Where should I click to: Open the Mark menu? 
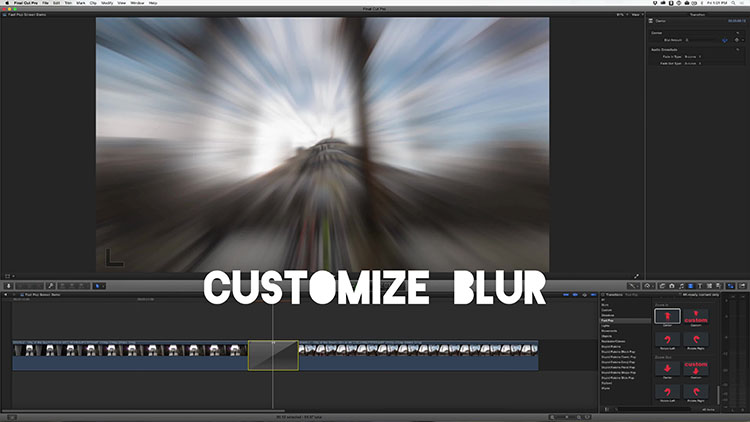point(81,3)
